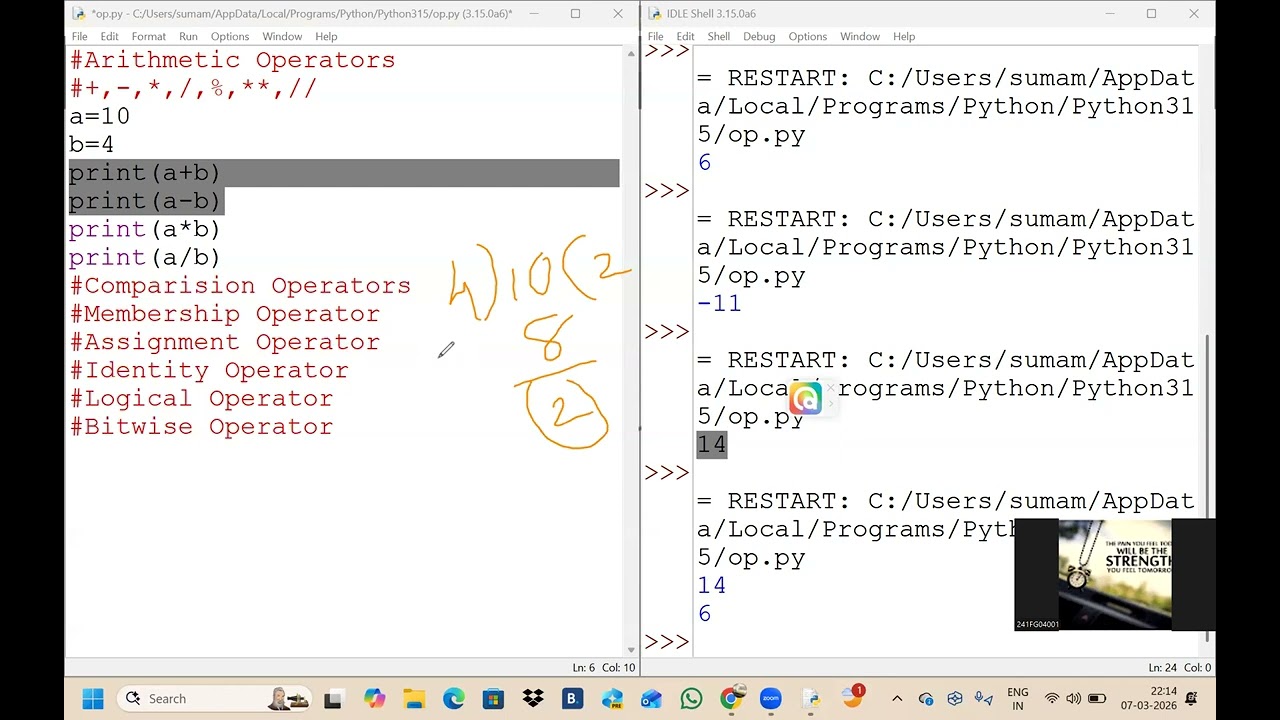Open Microsoft Store from the taskbar
This screenshot has width=1280, height=720.
(x=493, y=698)
